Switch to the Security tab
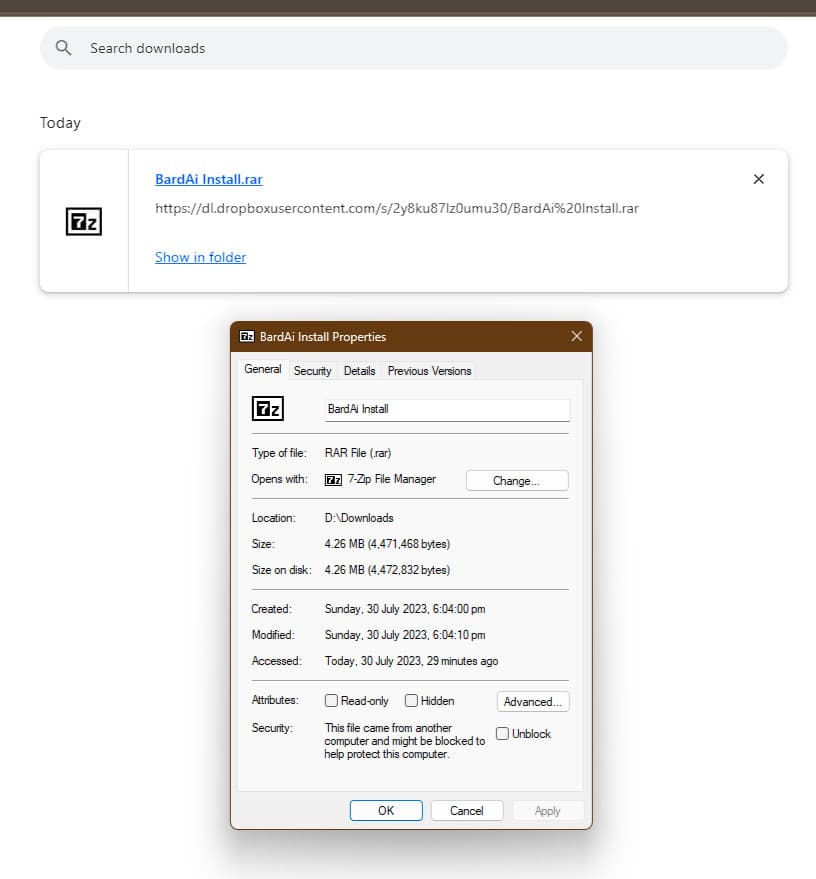 pyautogui.click(x=313, y=370)
